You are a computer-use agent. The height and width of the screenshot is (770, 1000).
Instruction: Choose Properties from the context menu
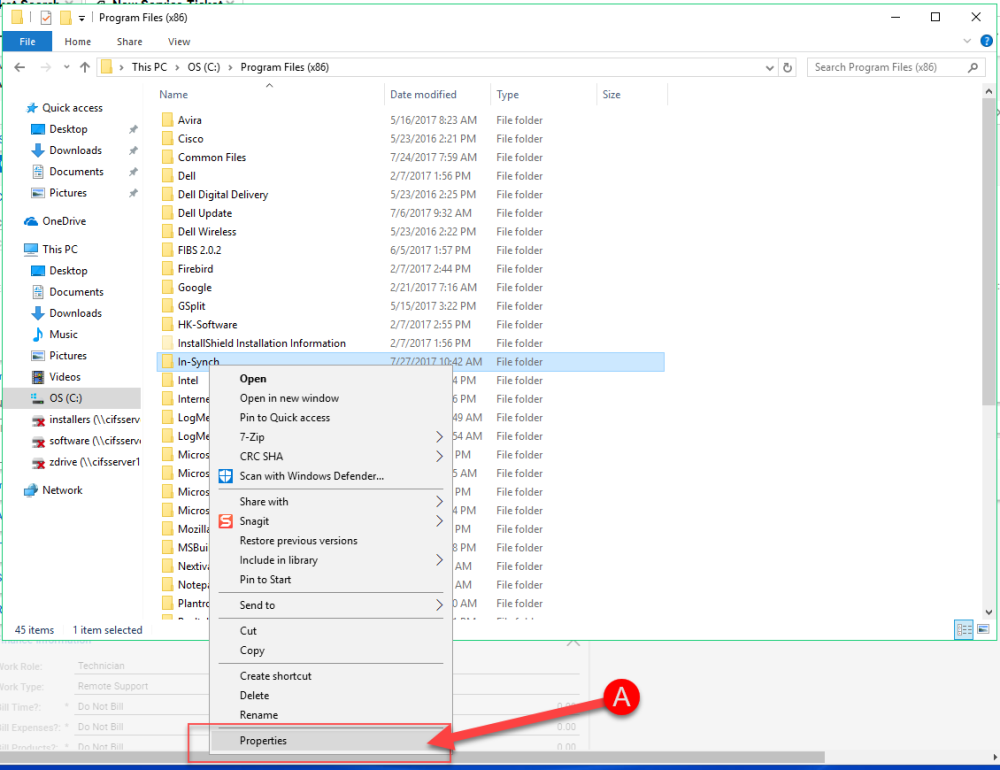(x=263, y=740)
